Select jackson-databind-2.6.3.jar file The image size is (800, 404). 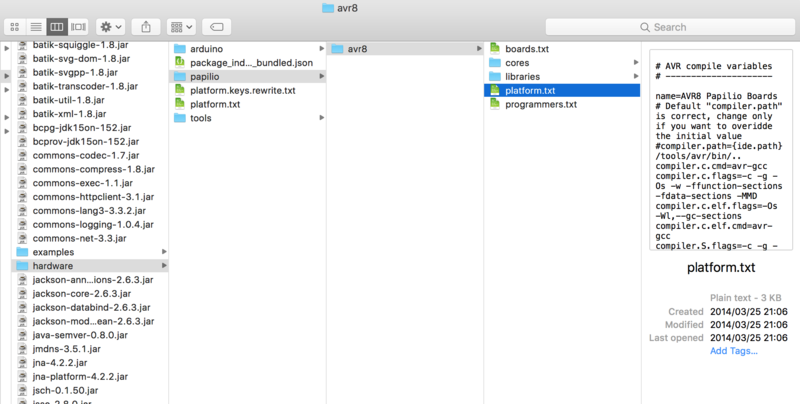click(x=90, y=307)
